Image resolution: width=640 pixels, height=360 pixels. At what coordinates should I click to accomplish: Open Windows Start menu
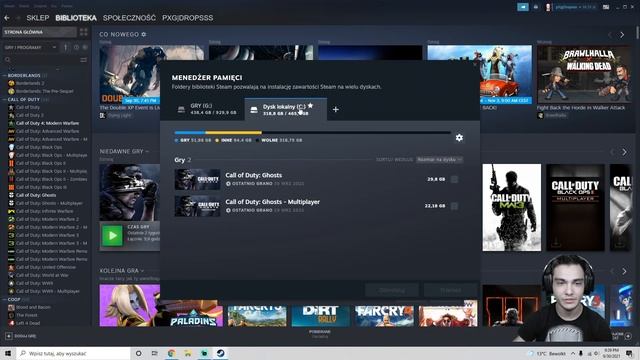[x=8, y=353]
